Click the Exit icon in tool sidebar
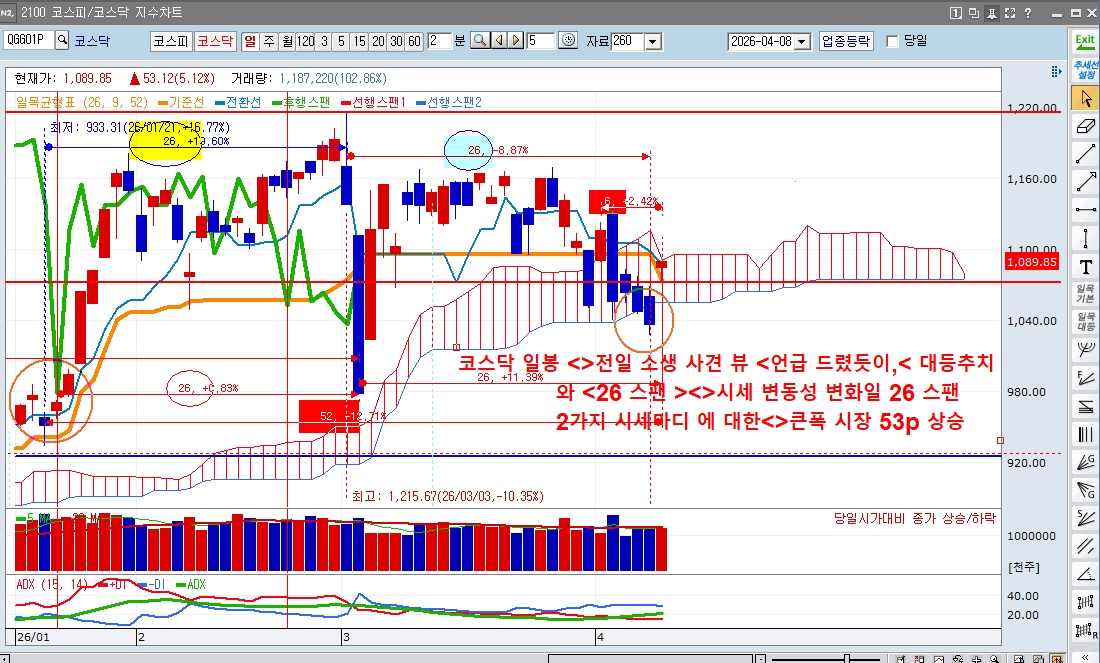This screenshot has height=663, width=1100. coord(1085,40)
